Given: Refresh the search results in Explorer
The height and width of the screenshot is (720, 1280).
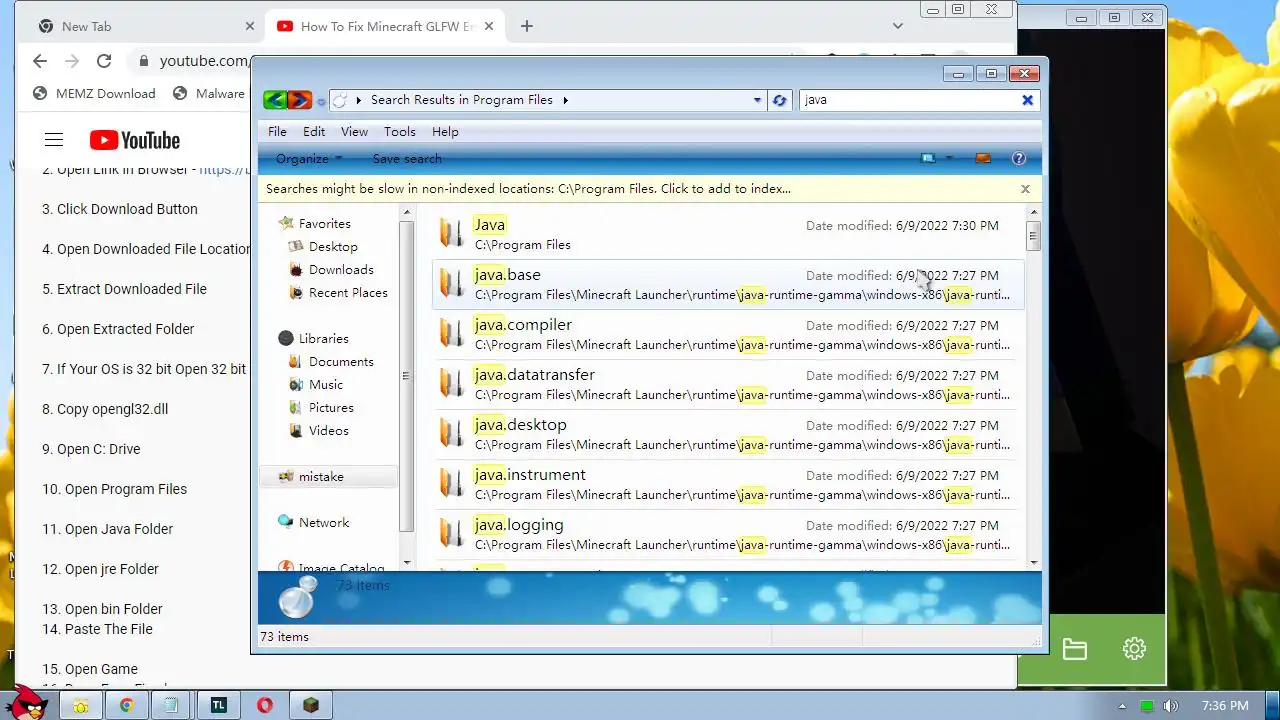Looking at the screenshot, I should (780, 100).
